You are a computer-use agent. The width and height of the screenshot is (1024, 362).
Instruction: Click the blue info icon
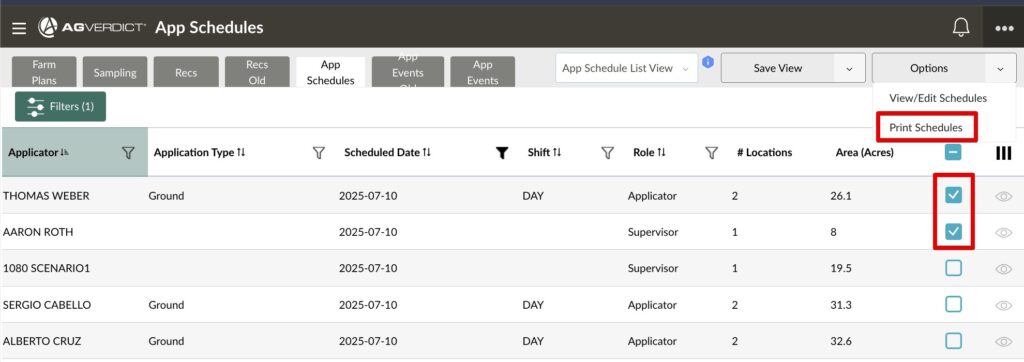coord(708,62)
